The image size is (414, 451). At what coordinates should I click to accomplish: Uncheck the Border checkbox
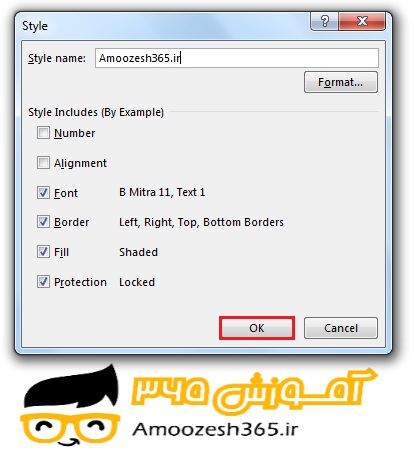coord(43,222)
